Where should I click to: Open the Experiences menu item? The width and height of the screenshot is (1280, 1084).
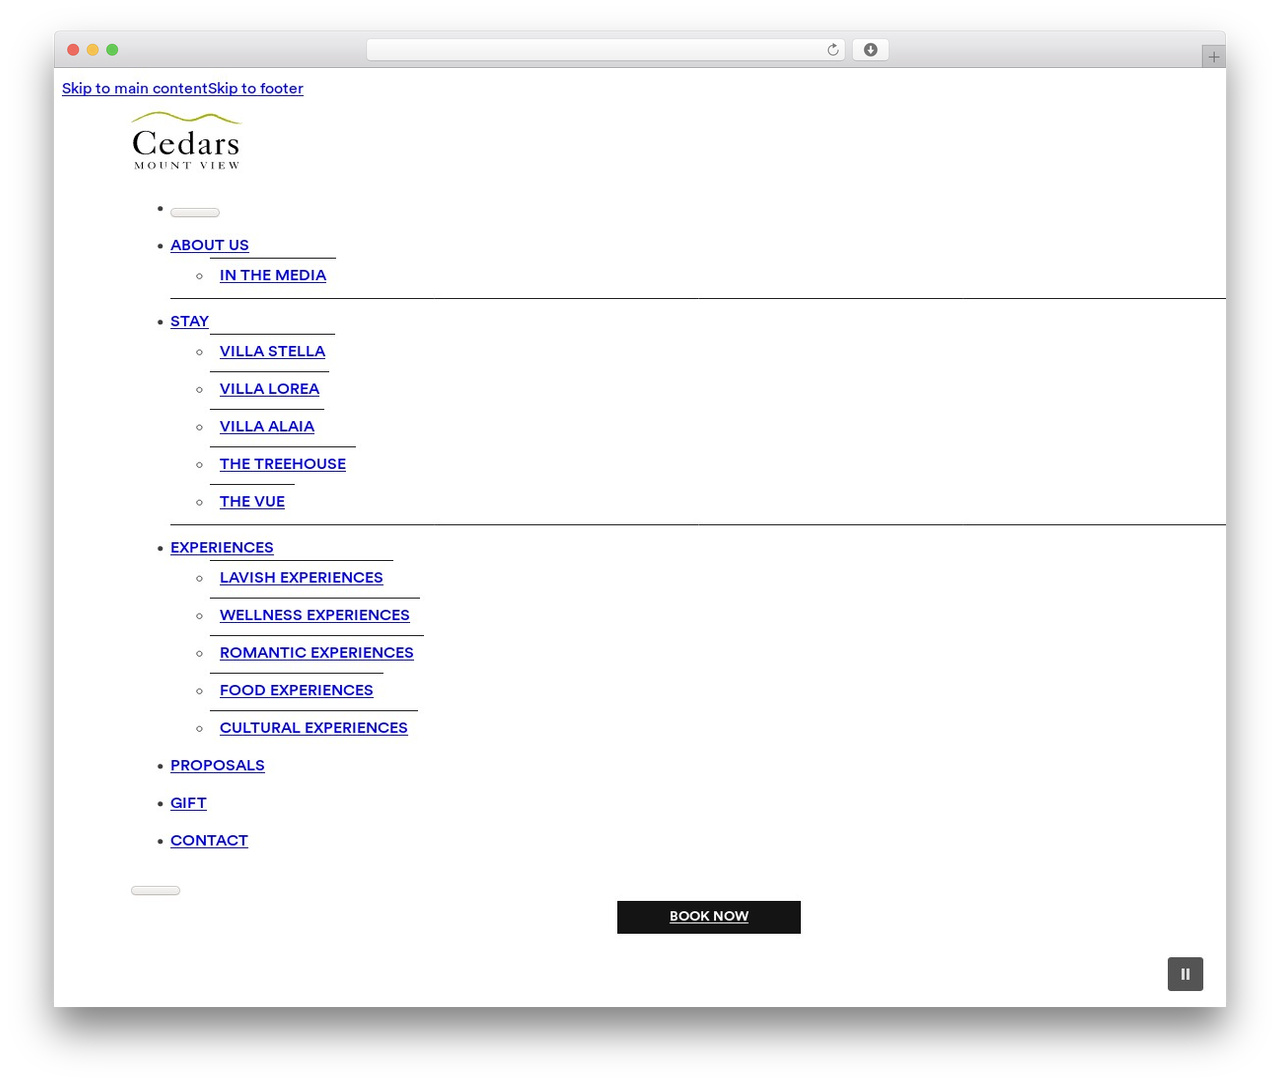(x=222, y=547)
